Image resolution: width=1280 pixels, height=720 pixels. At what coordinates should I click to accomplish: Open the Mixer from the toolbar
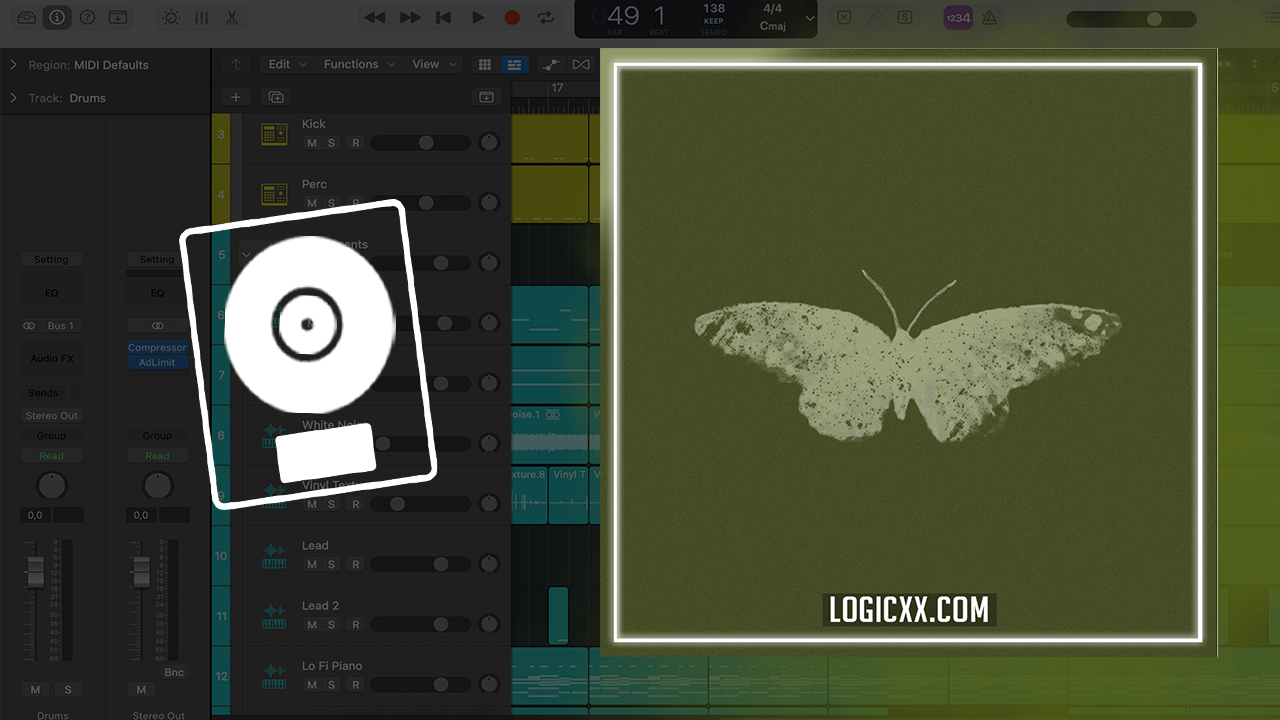(201, 17)
